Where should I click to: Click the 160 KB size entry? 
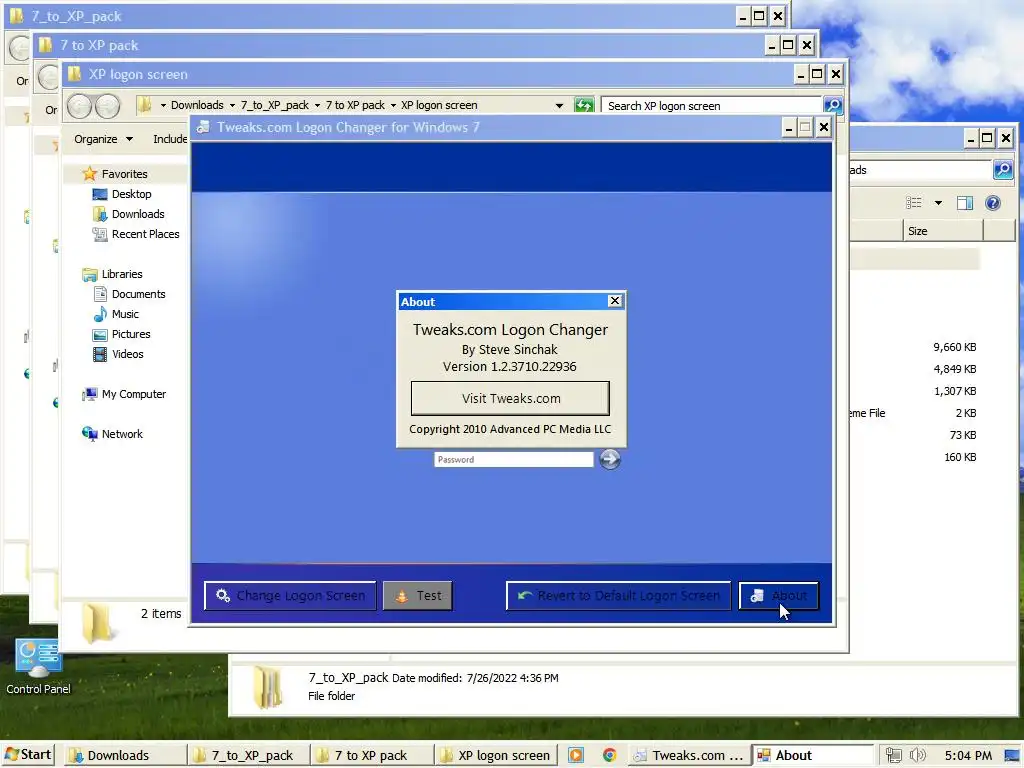coord(960,457)
